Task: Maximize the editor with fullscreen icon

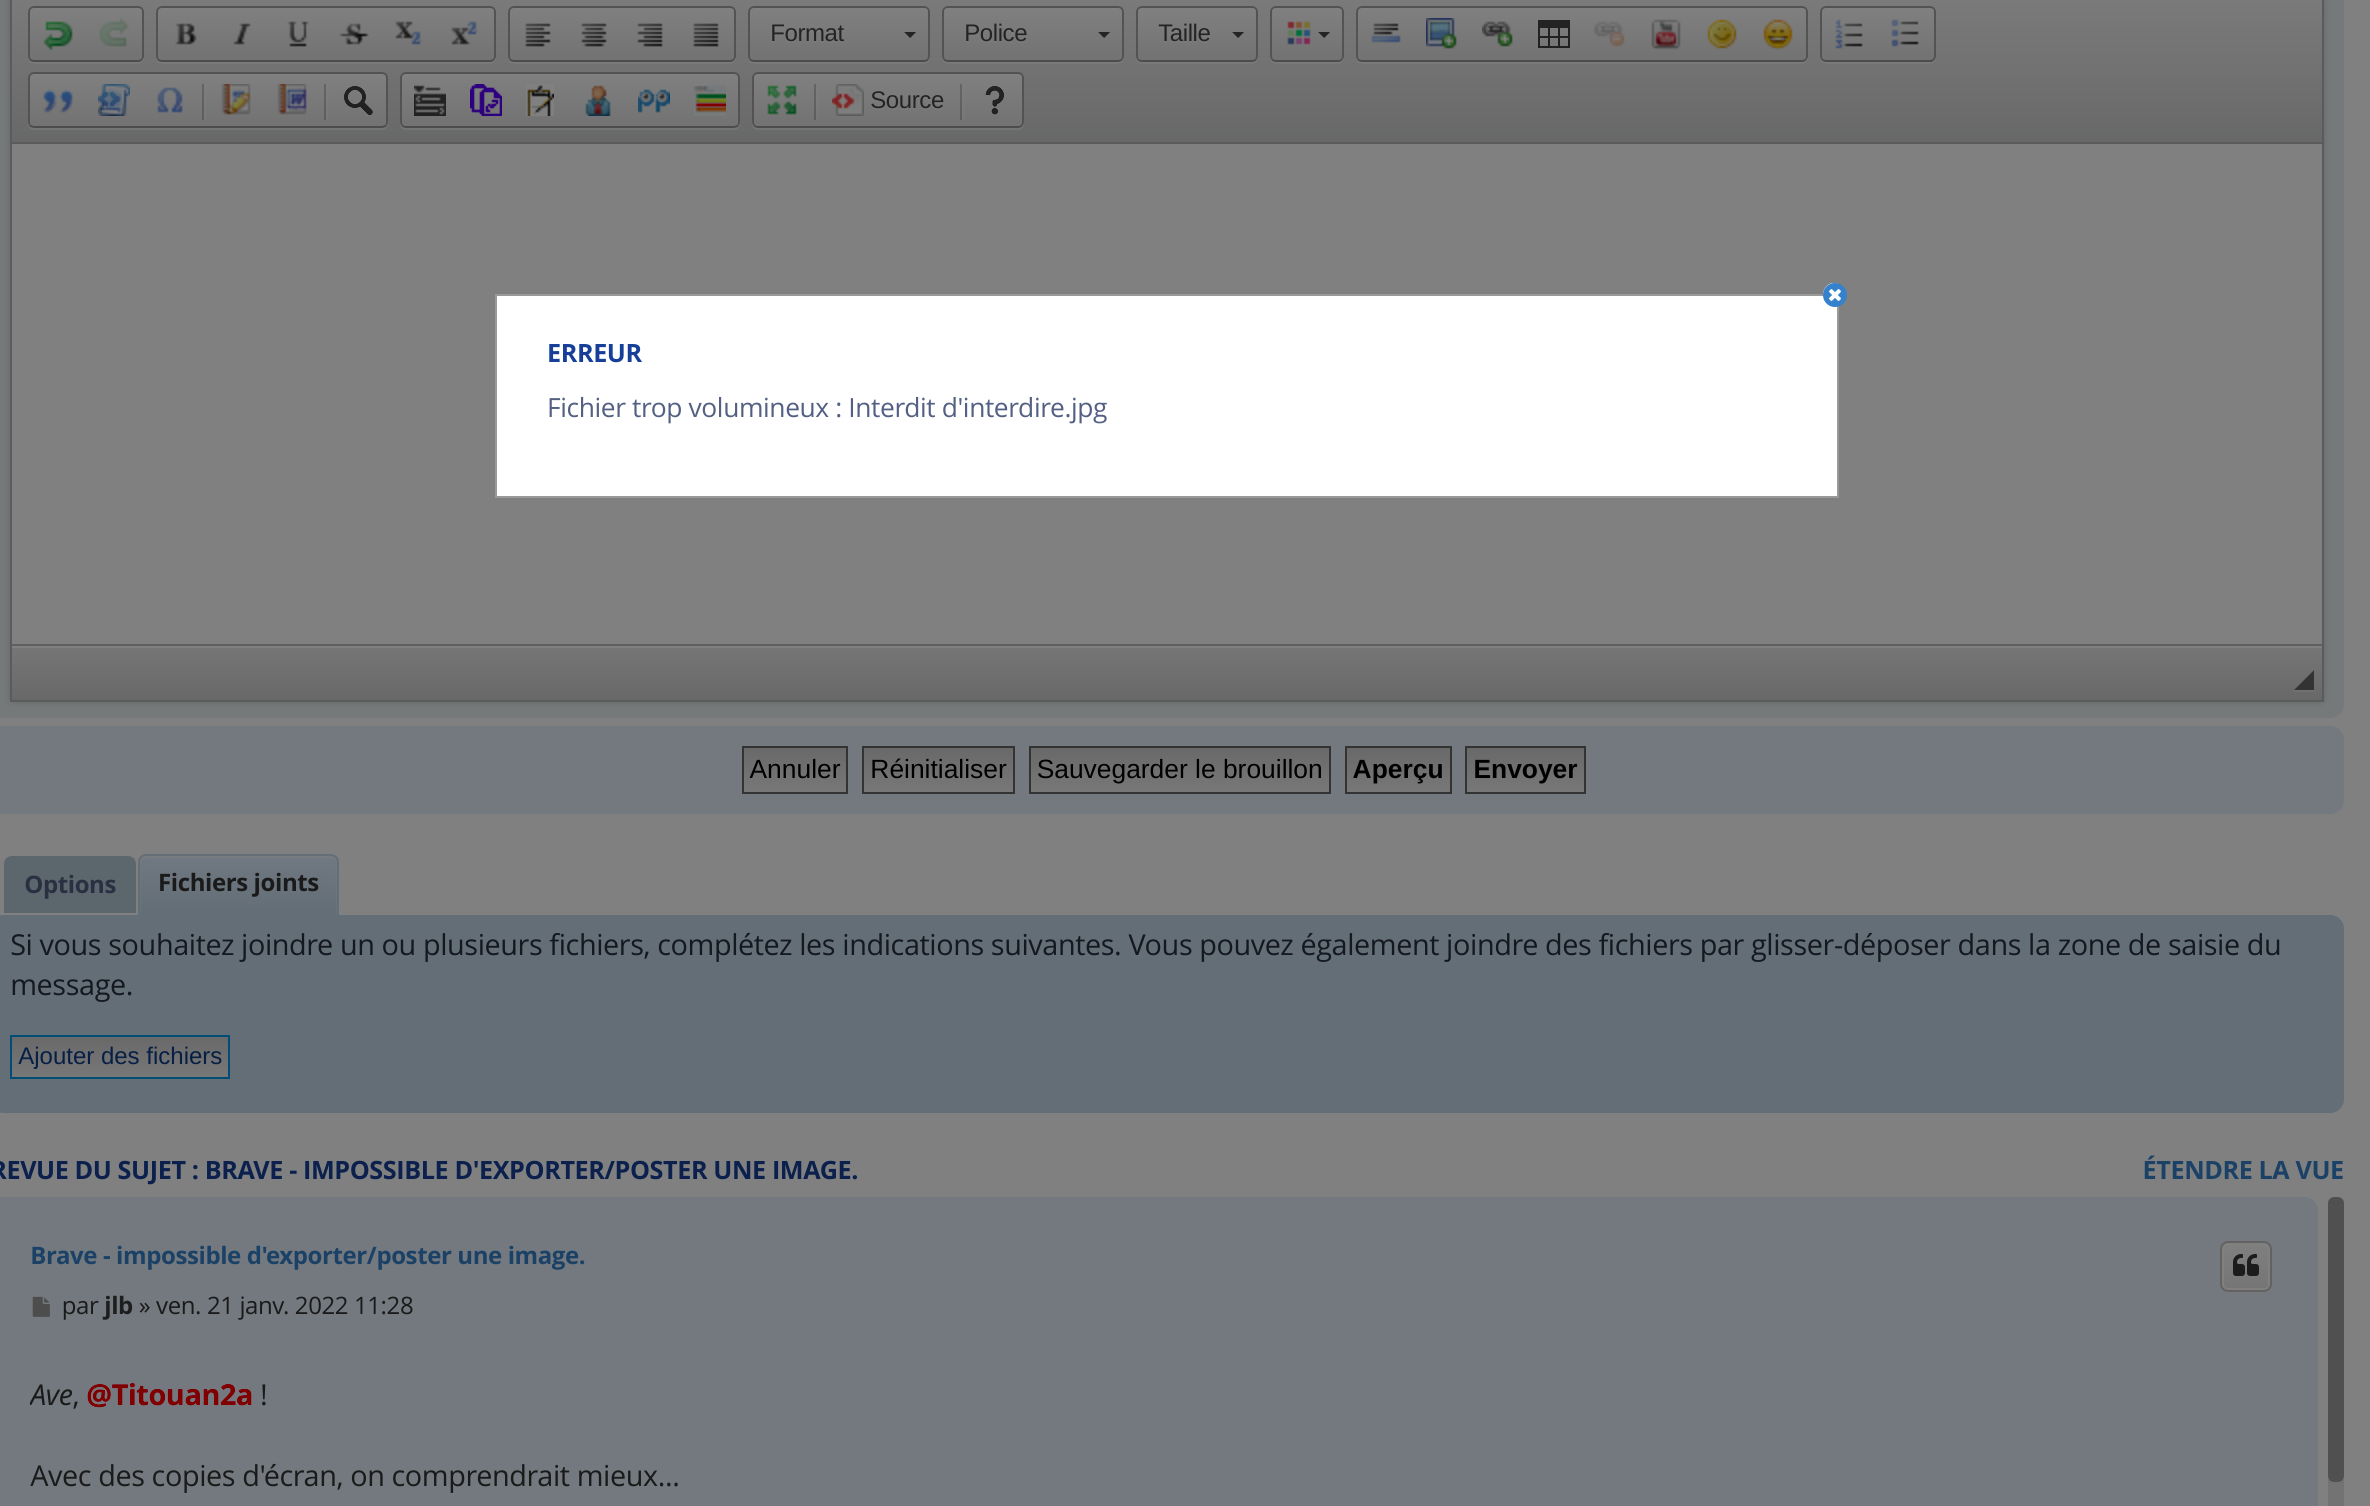Action: [x=781, y=101]
